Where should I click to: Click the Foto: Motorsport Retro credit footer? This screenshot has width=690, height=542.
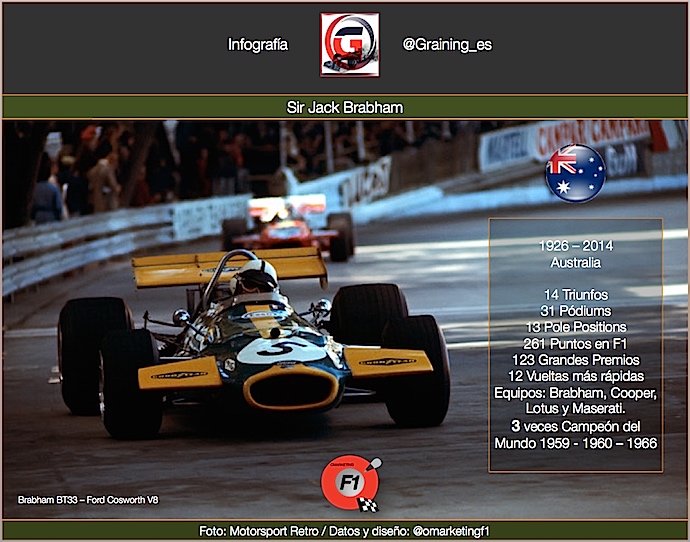344,530
